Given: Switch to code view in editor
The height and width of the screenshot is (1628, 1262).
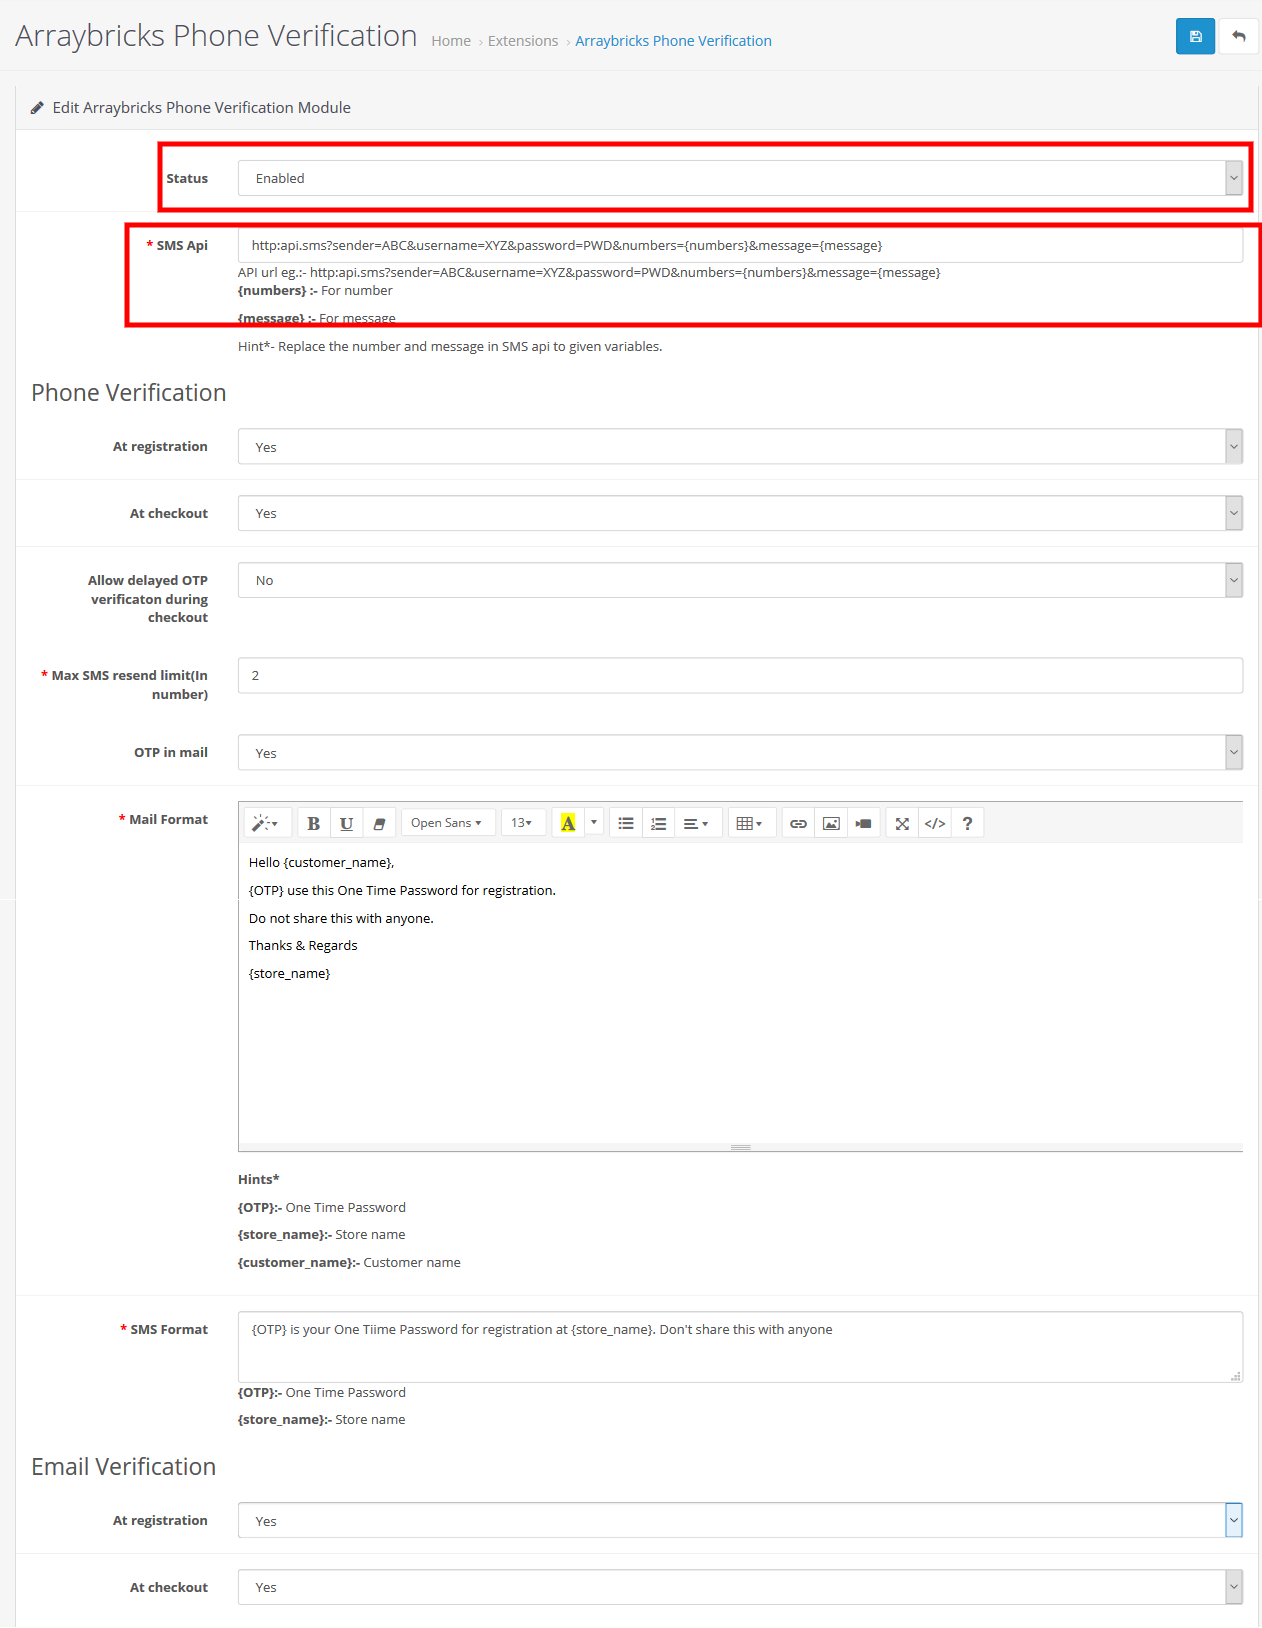Looking at the screenshot, I should pos(935,823).
